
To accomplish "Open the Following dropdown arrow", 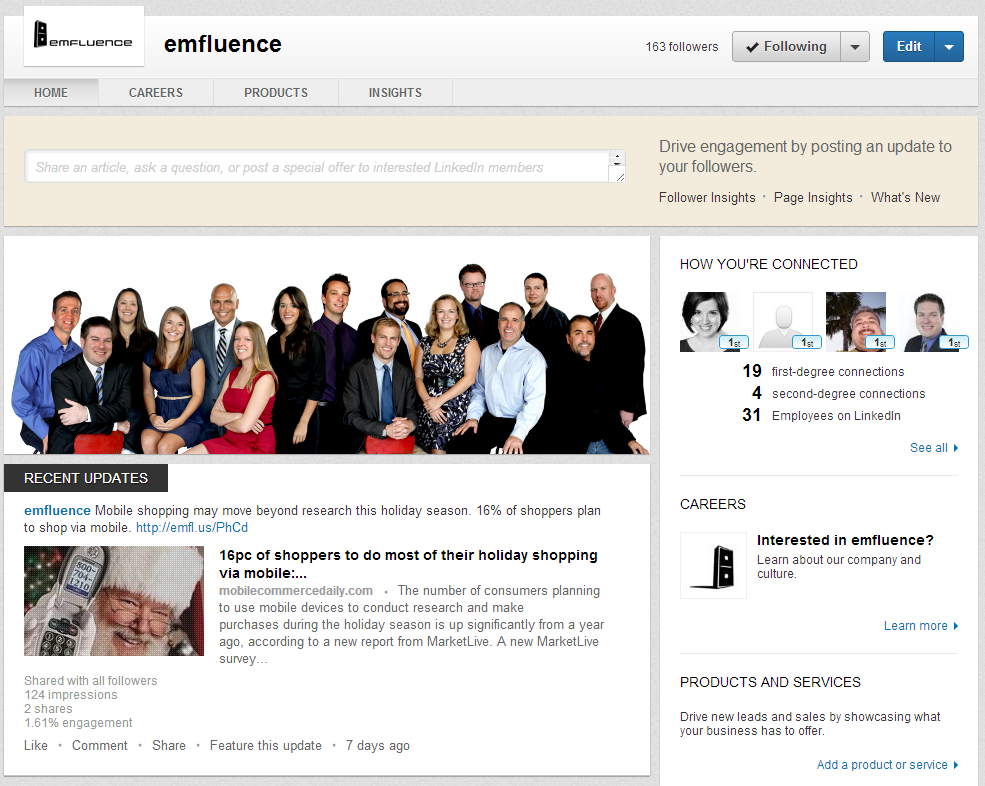I will tap(855, 46).
